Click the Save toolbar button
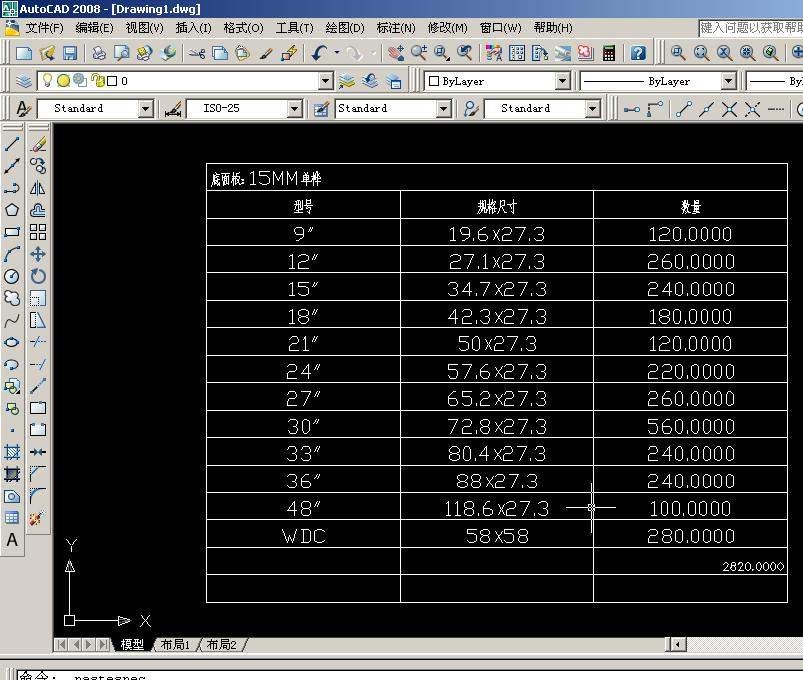Screen dimensions: 803x680 [70, 53]
